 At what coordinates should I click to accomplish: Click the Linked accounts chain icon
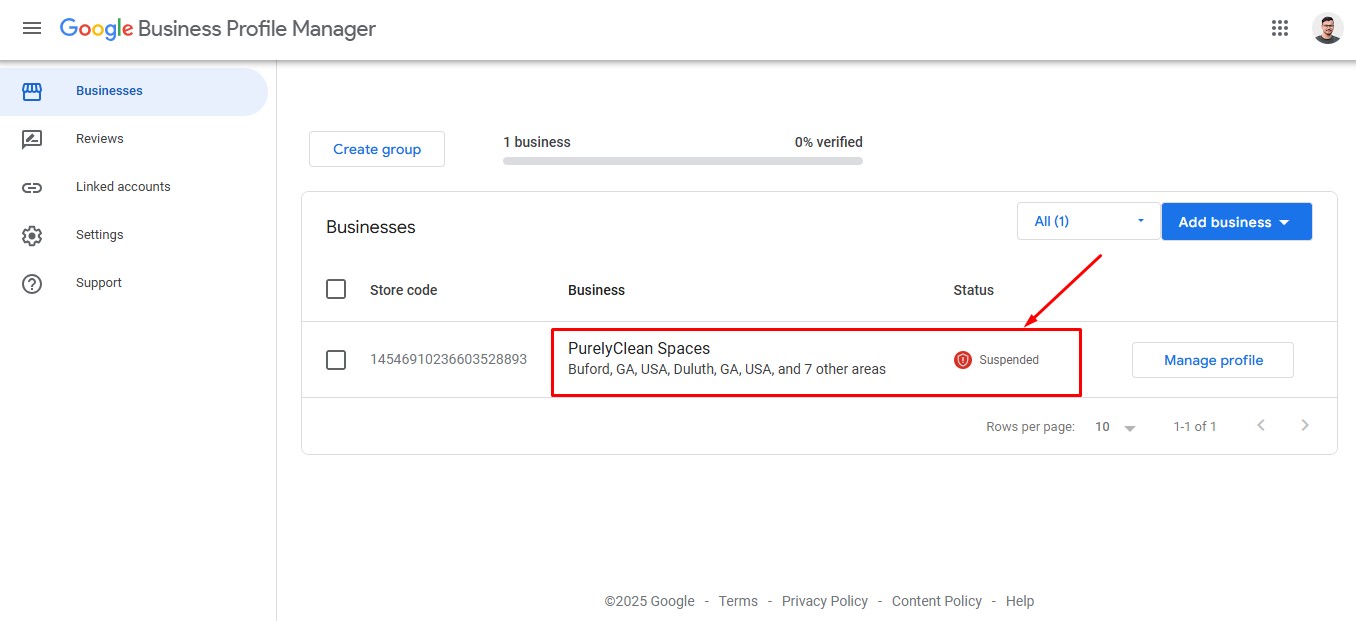pos(32,187)
